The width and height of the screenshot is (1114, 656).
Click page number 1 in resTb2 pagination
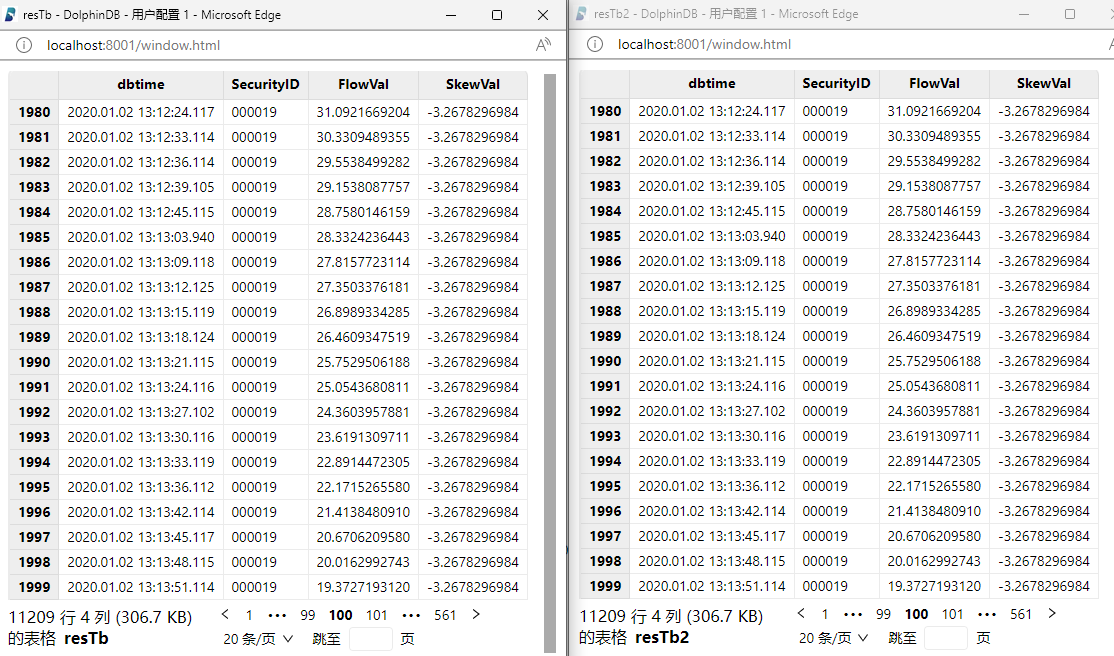tap(824, 613)
